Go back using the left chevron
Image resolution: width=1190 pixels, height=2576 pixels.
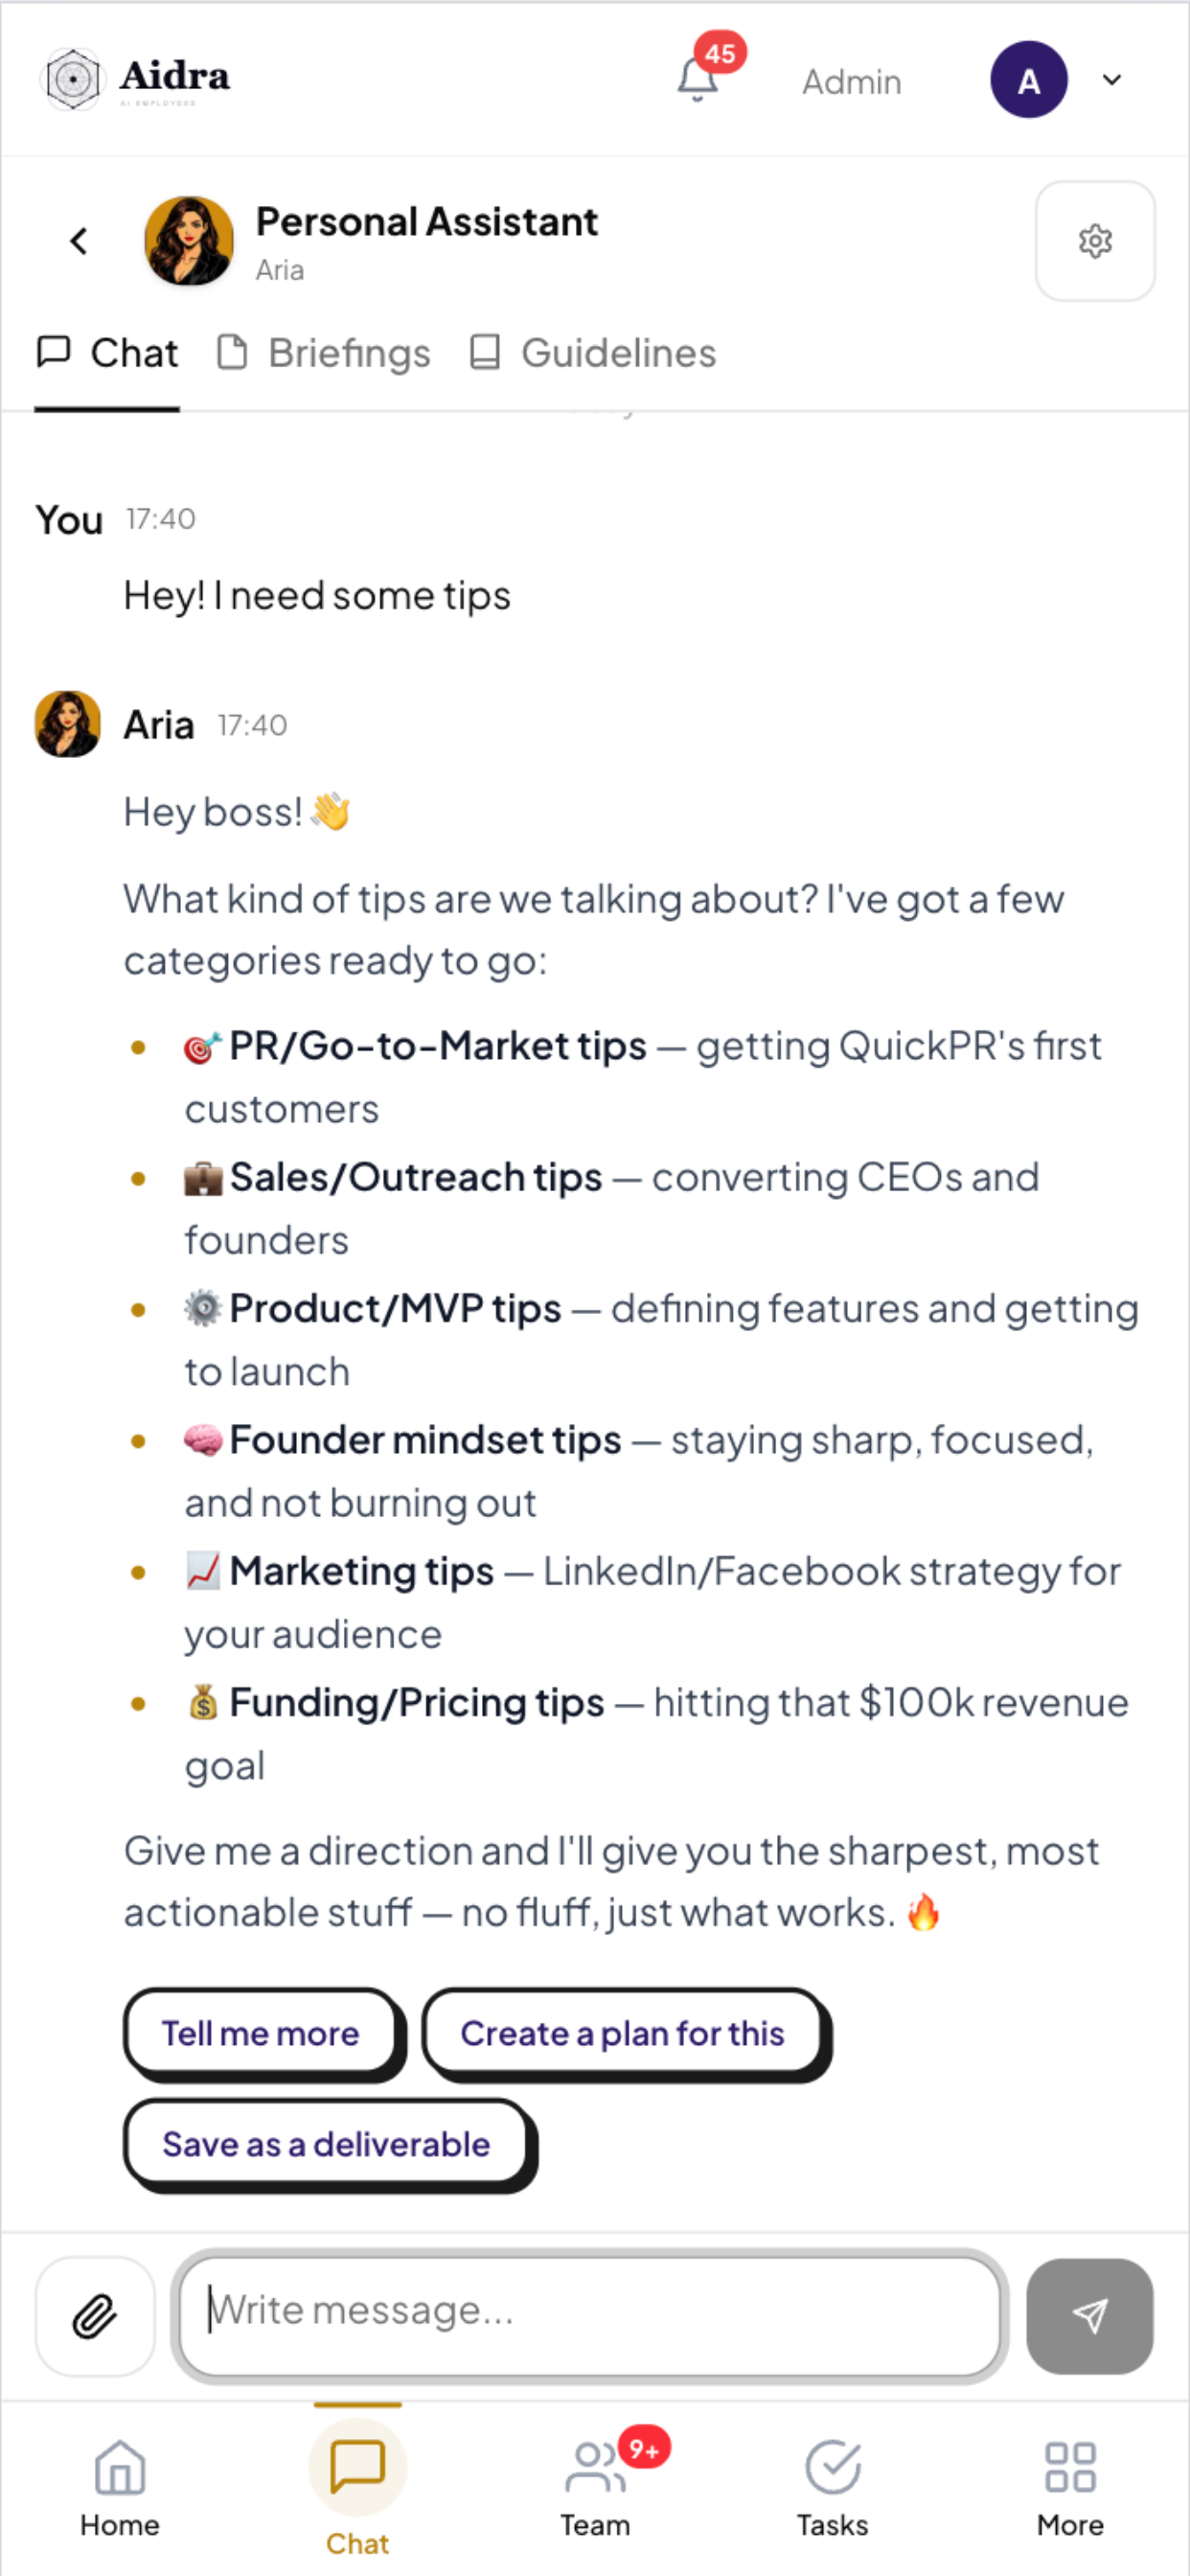78,241
